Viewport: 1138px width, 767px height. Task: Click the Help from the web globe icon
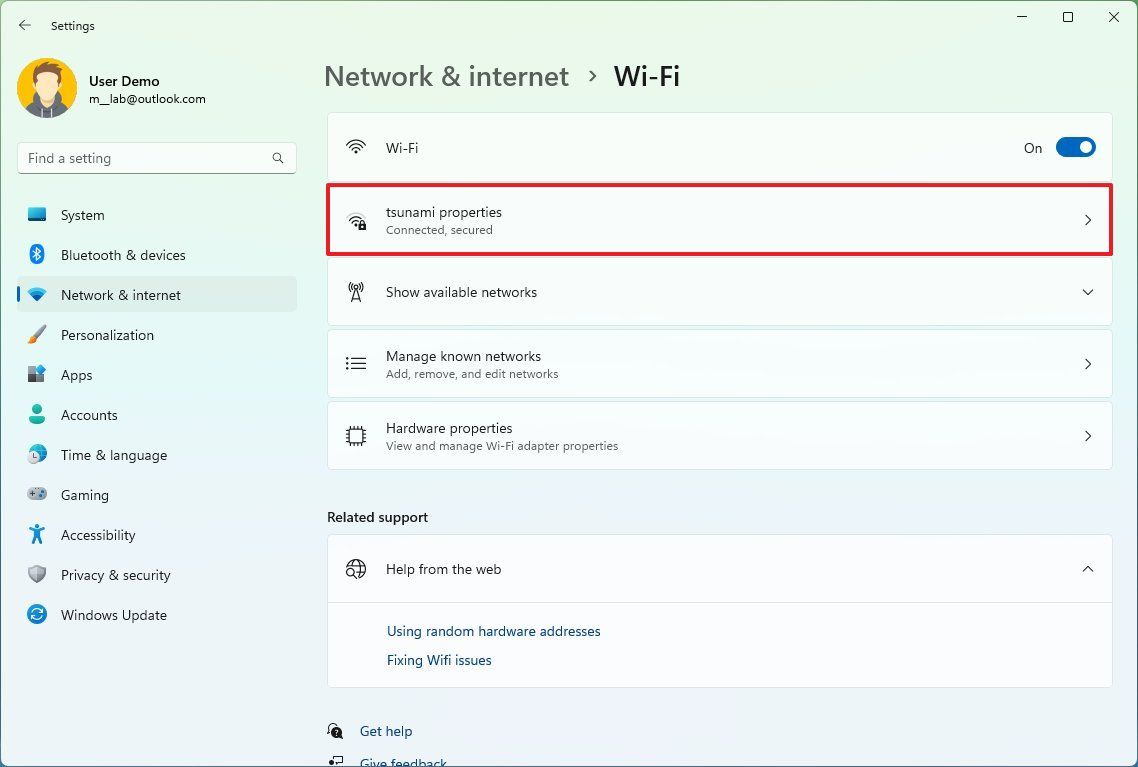355,568
